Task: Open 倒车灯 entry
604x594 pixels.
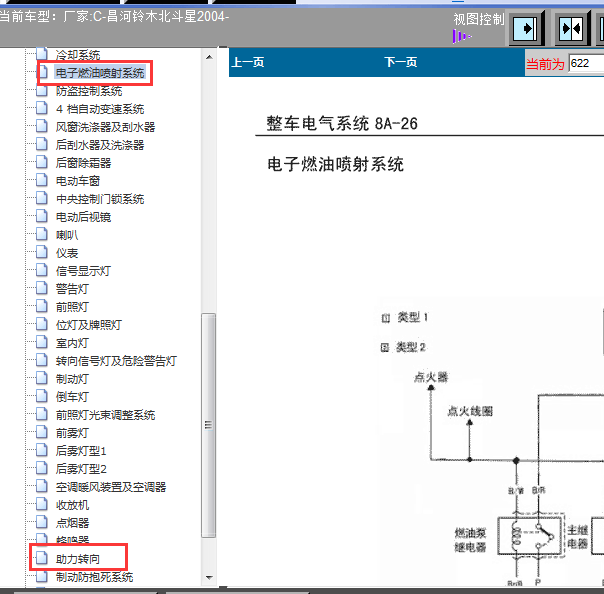Action: click(x=72, y=397)
